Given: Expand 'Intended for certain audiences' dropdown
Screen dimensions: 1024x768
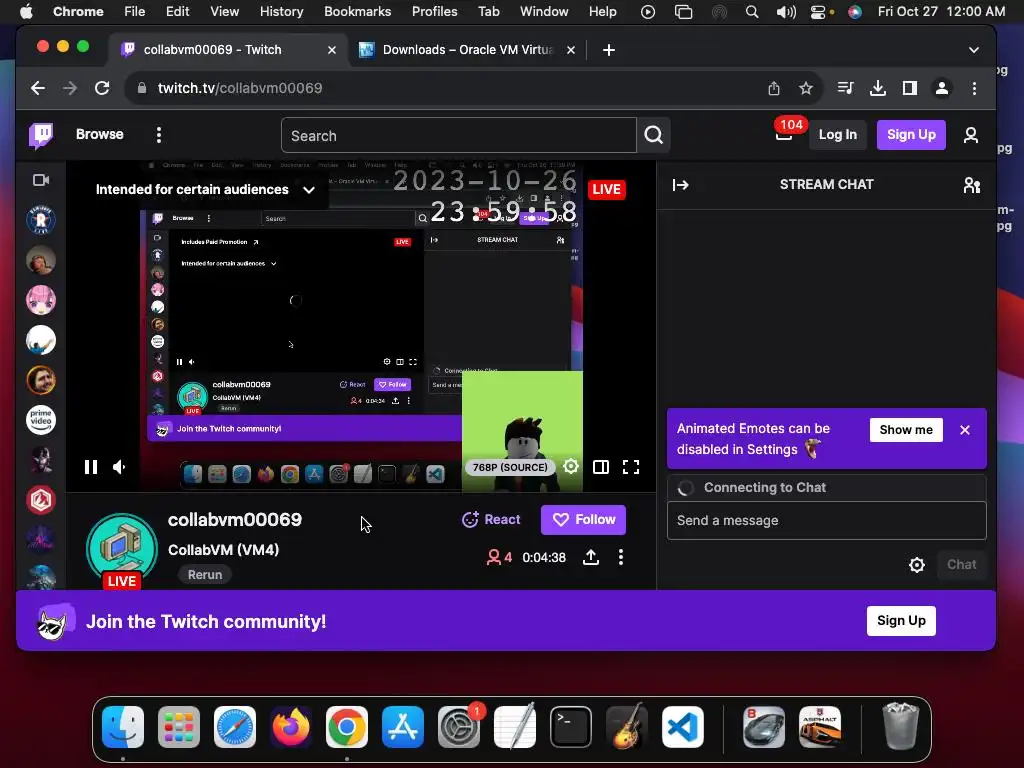Looking at the screenshot, I should click(x=204, y=189).
